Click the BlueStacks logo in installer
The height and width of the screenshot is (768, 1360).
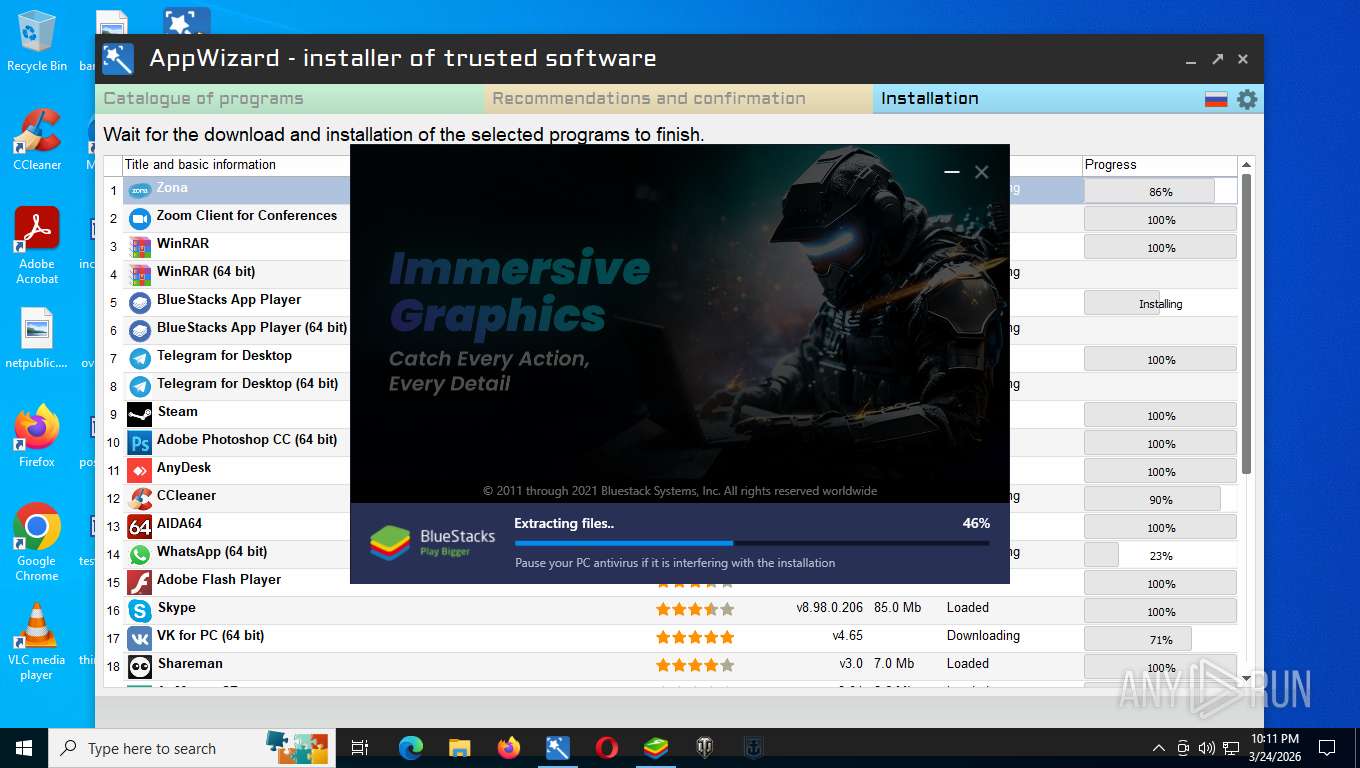(390, 543)
